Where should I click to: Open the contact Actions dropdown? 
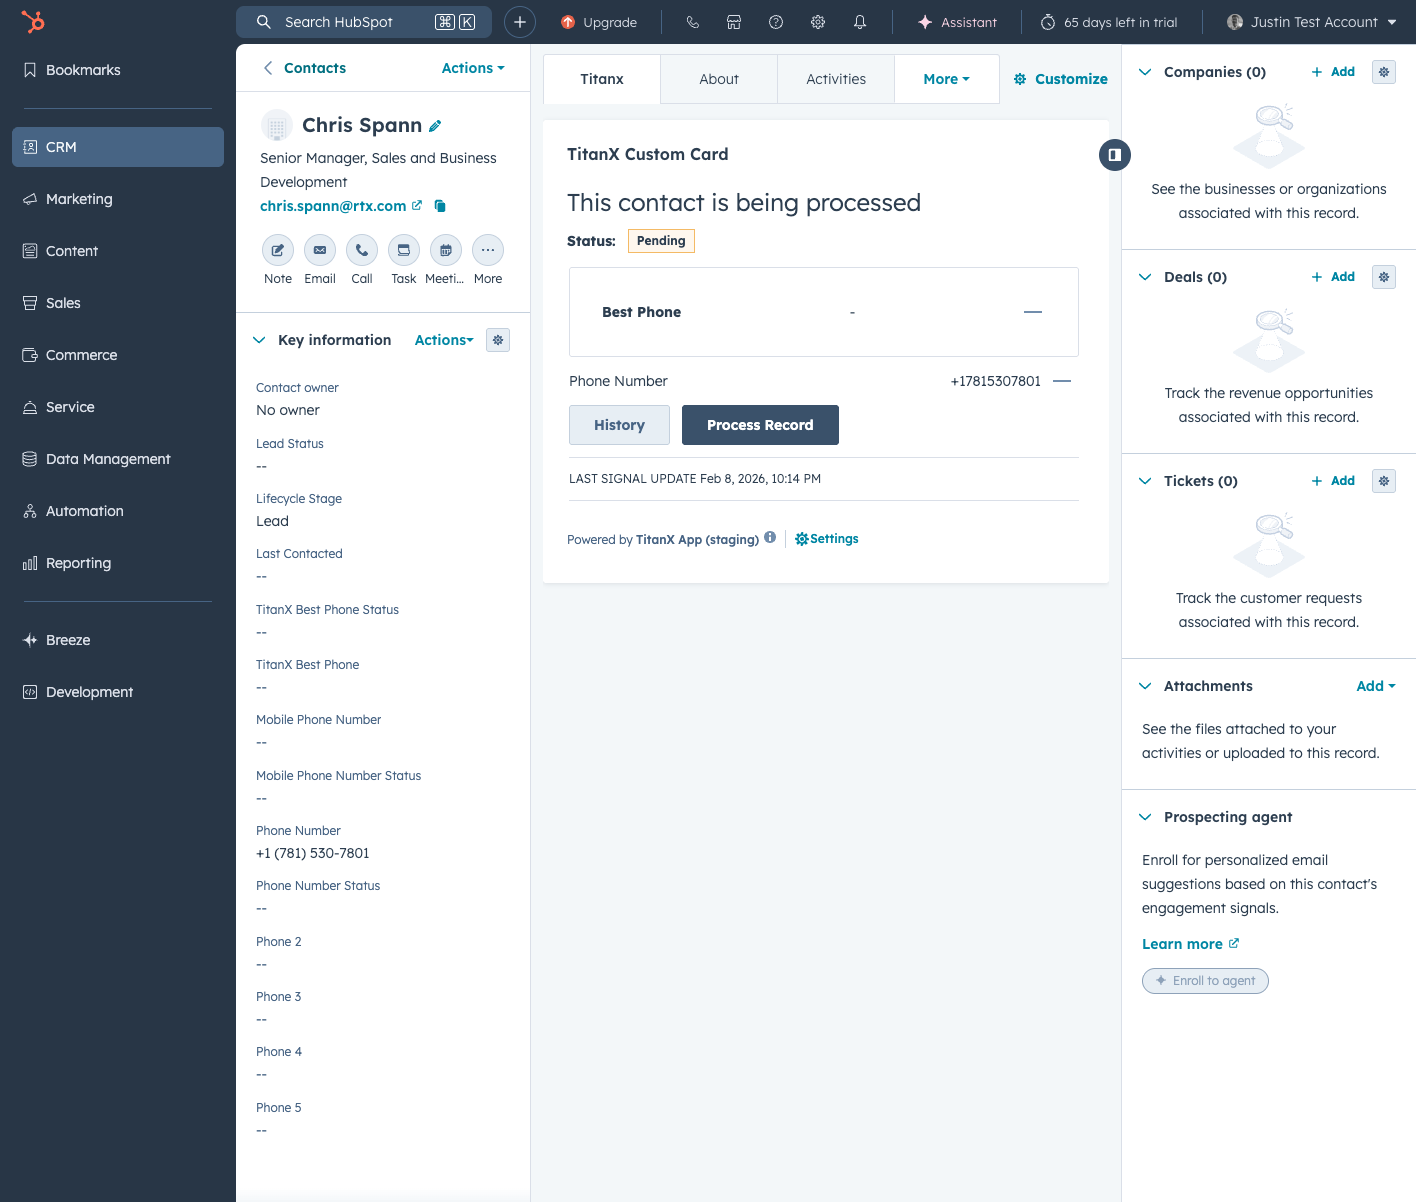pyautogui.click(x=473, y=68)
